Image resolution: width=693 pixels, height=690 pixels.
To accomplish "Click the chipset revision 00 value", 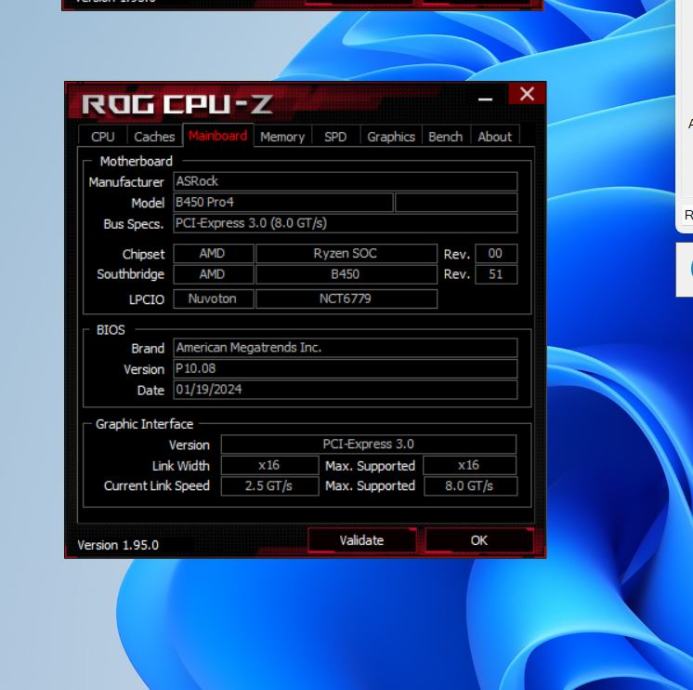I will click(x=496, y=254).
